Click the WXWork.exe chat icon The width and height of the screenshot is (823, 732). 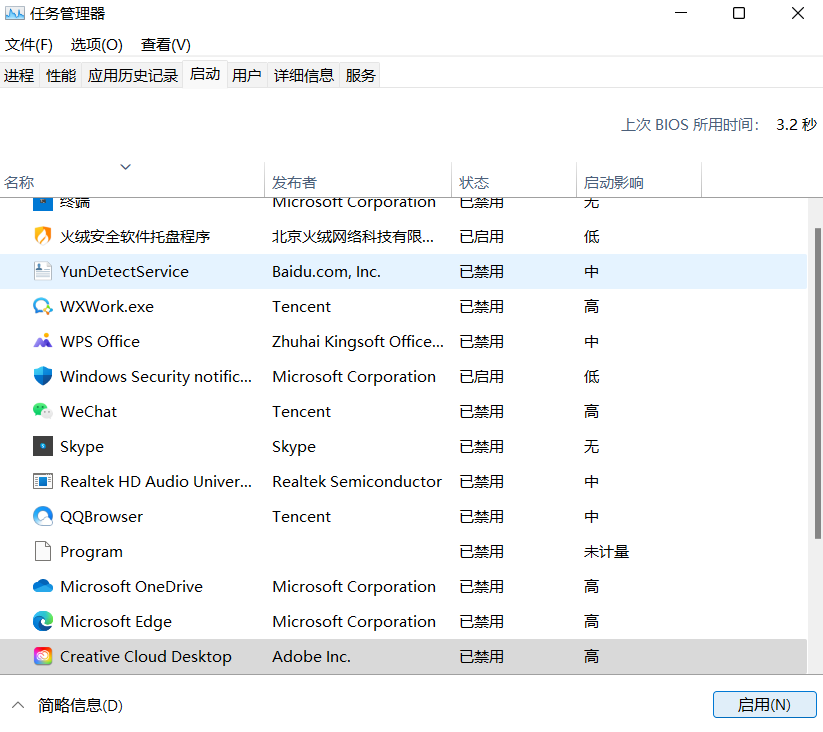(x=43, y=306)
